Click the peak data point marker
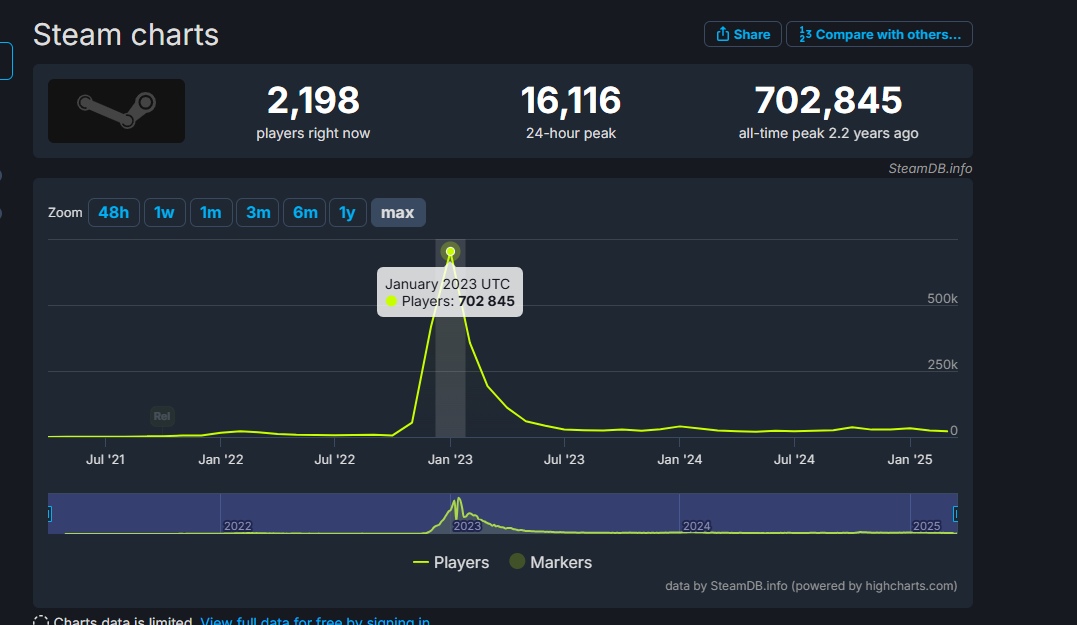Screen dimensions: 1077x625 click(451, 252)
